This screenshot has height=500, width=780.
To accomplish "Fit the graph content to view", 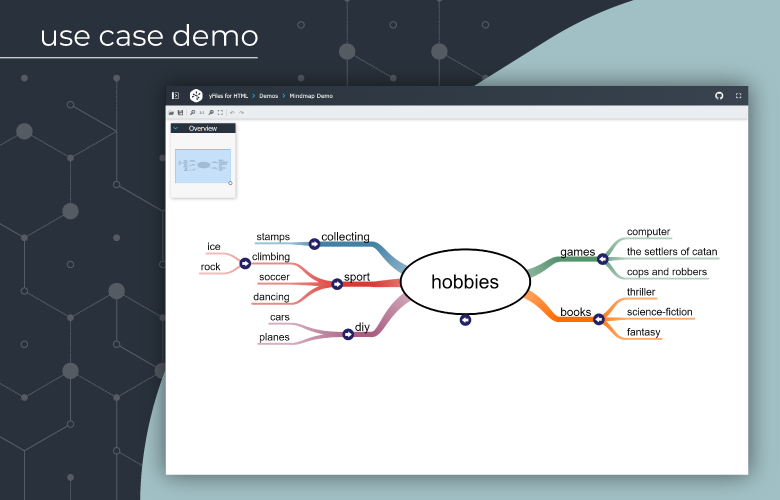I will [x=220, y=113].
